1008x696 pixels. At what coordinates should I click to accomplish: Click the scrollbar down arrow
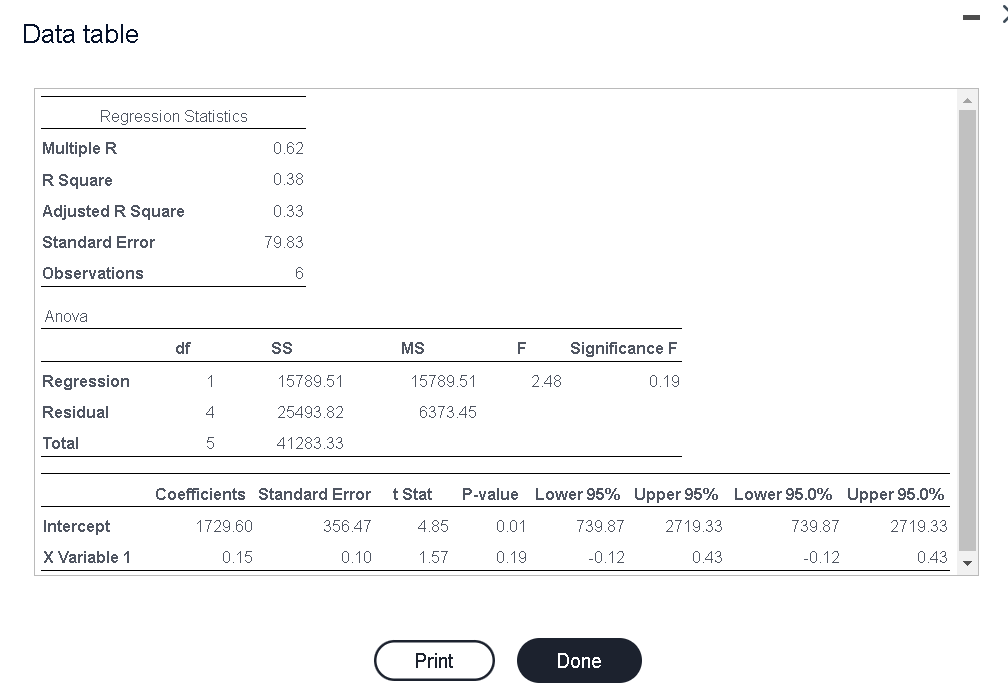click(967, 562)
